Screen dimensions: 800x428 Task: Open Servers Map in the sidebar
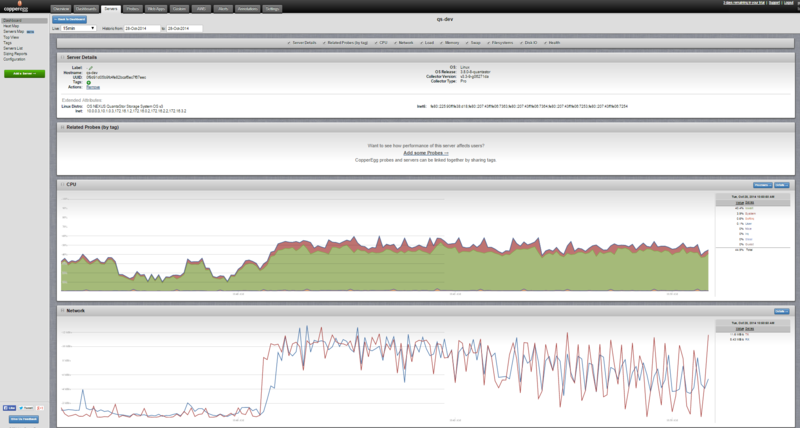point(14,32)
